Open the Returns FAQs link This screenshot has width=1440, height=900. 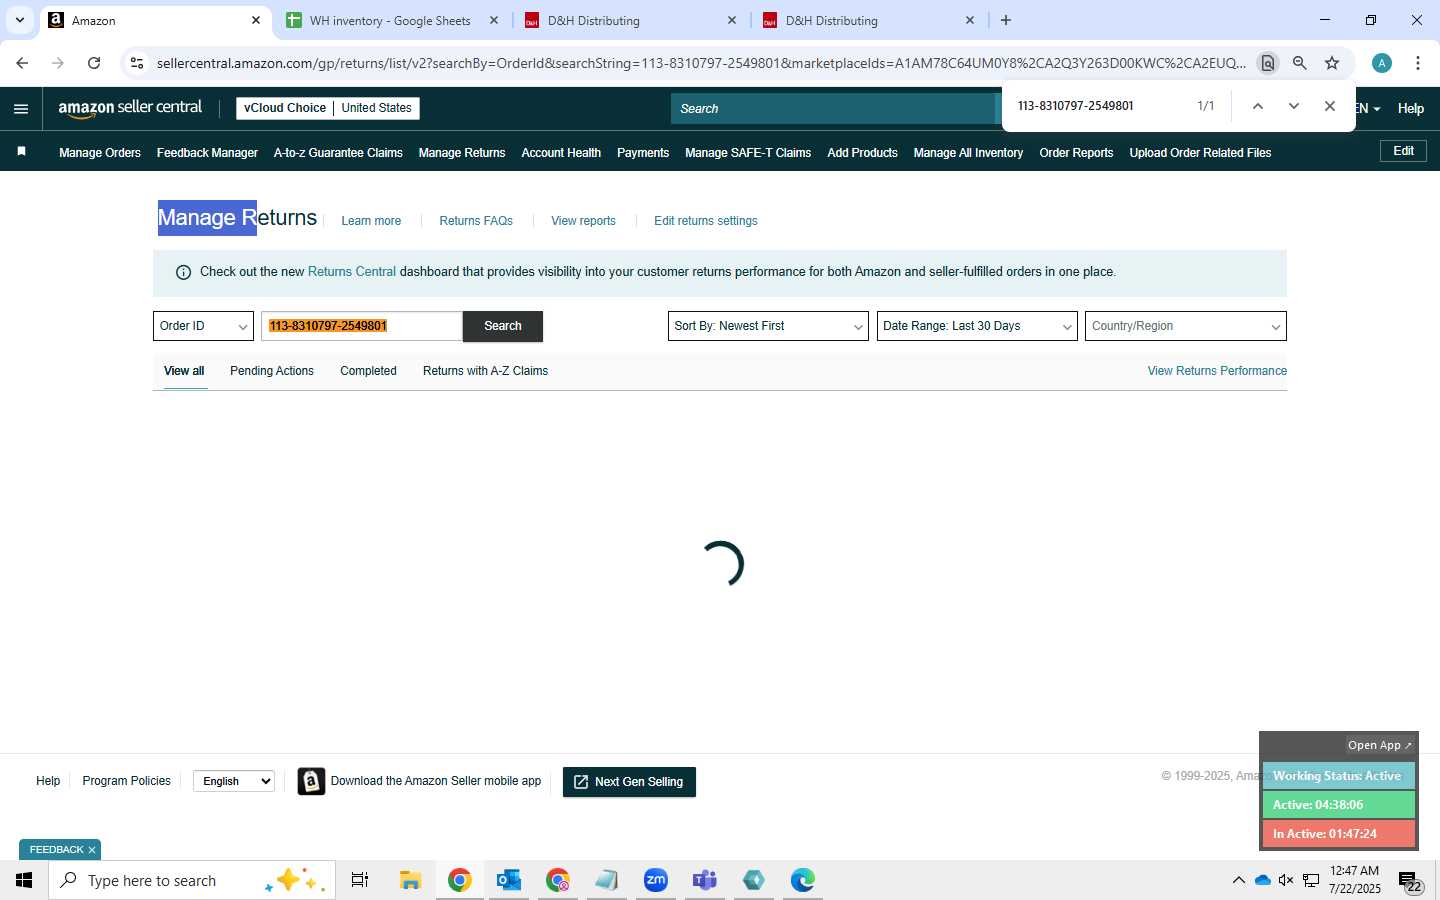476,221
